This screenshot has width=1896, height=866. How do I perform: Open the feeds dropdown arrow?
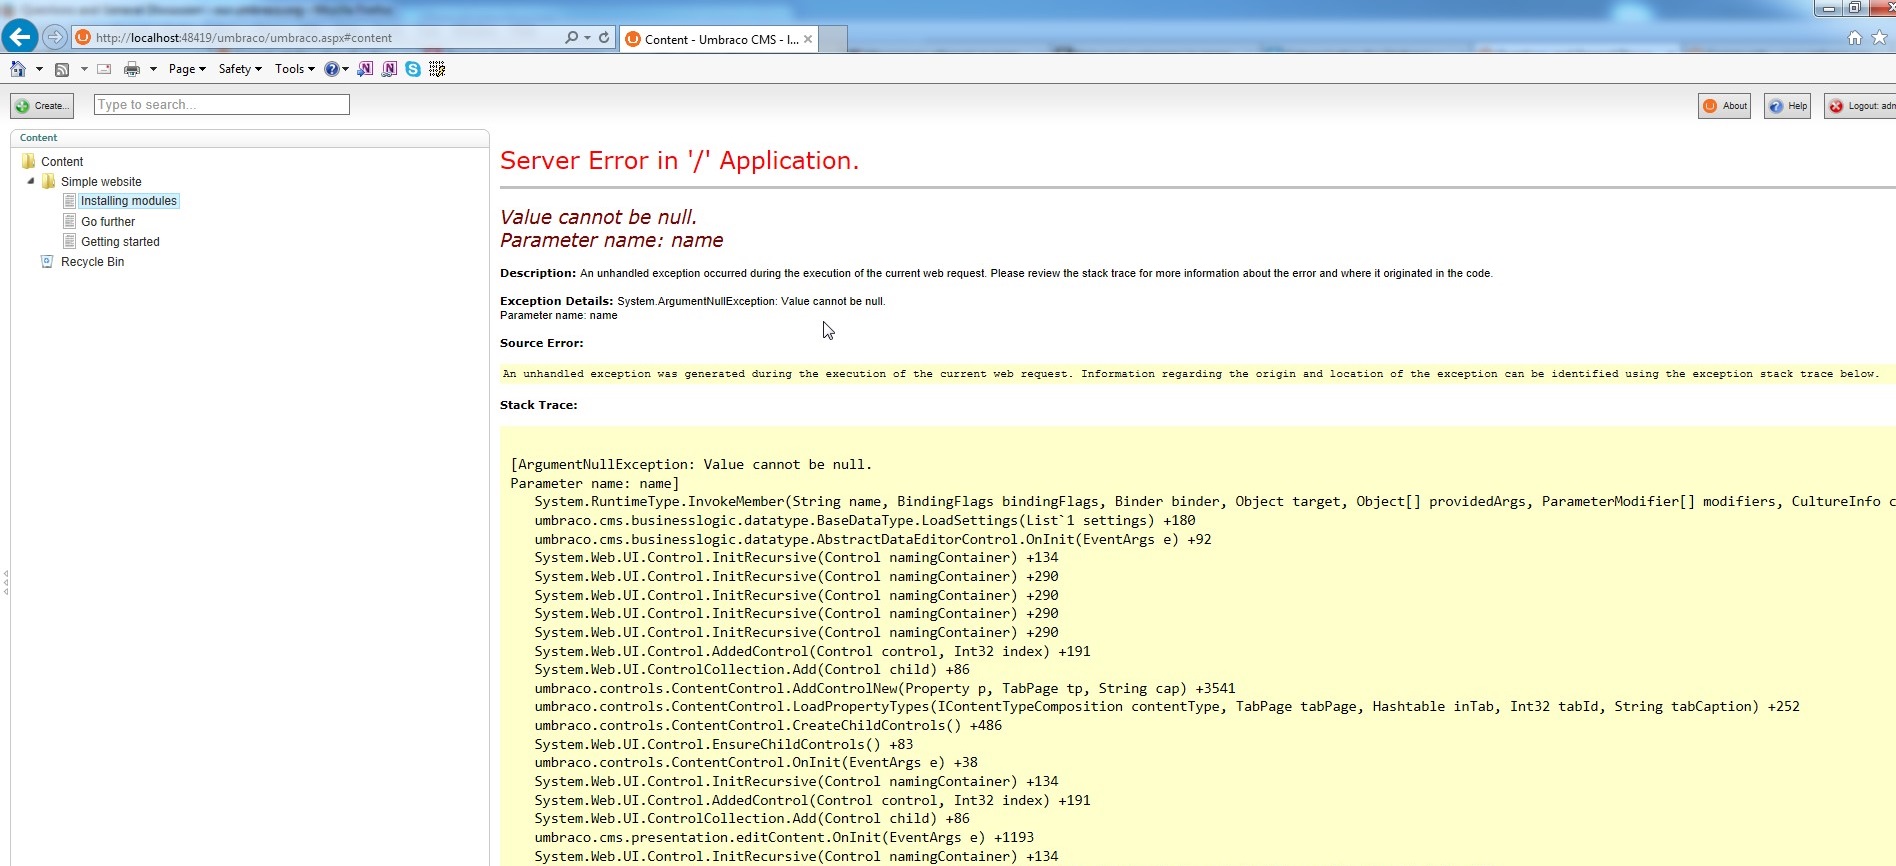coord(84,69)
